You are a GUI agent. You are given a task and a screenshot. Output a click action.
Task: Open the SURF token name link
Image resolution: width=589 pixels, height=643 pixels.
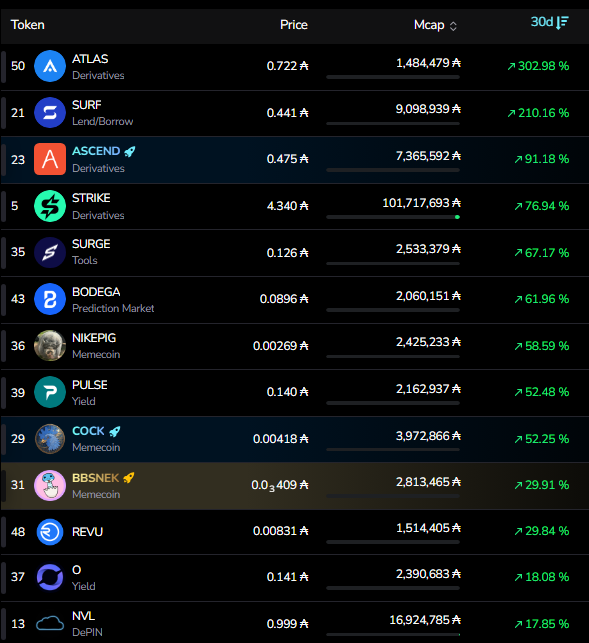(x=87, y=105)
